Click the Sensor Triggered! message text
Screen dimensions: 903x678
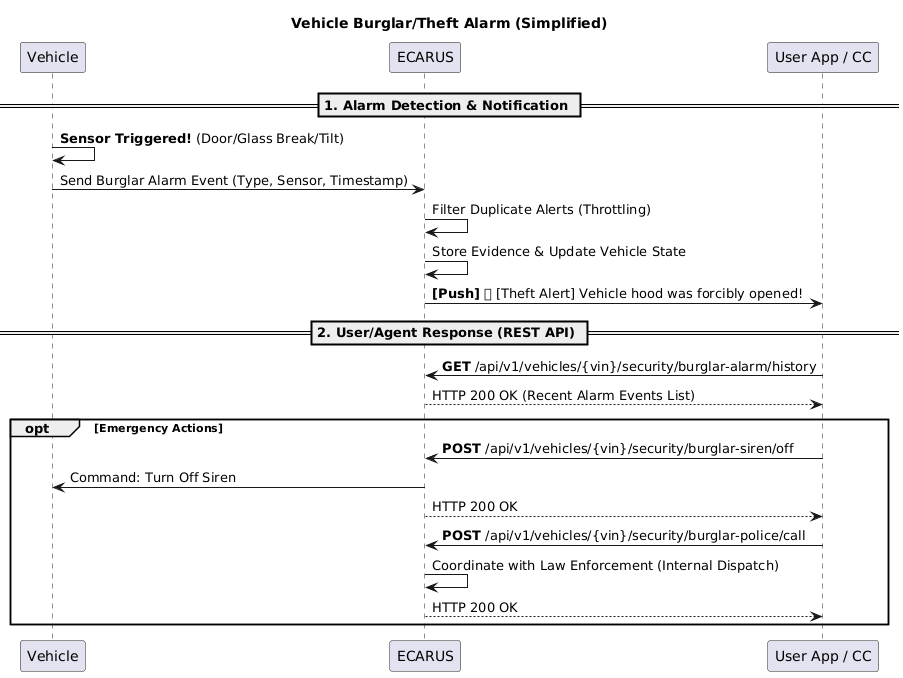pyautogui.click(x=202, y=139)
